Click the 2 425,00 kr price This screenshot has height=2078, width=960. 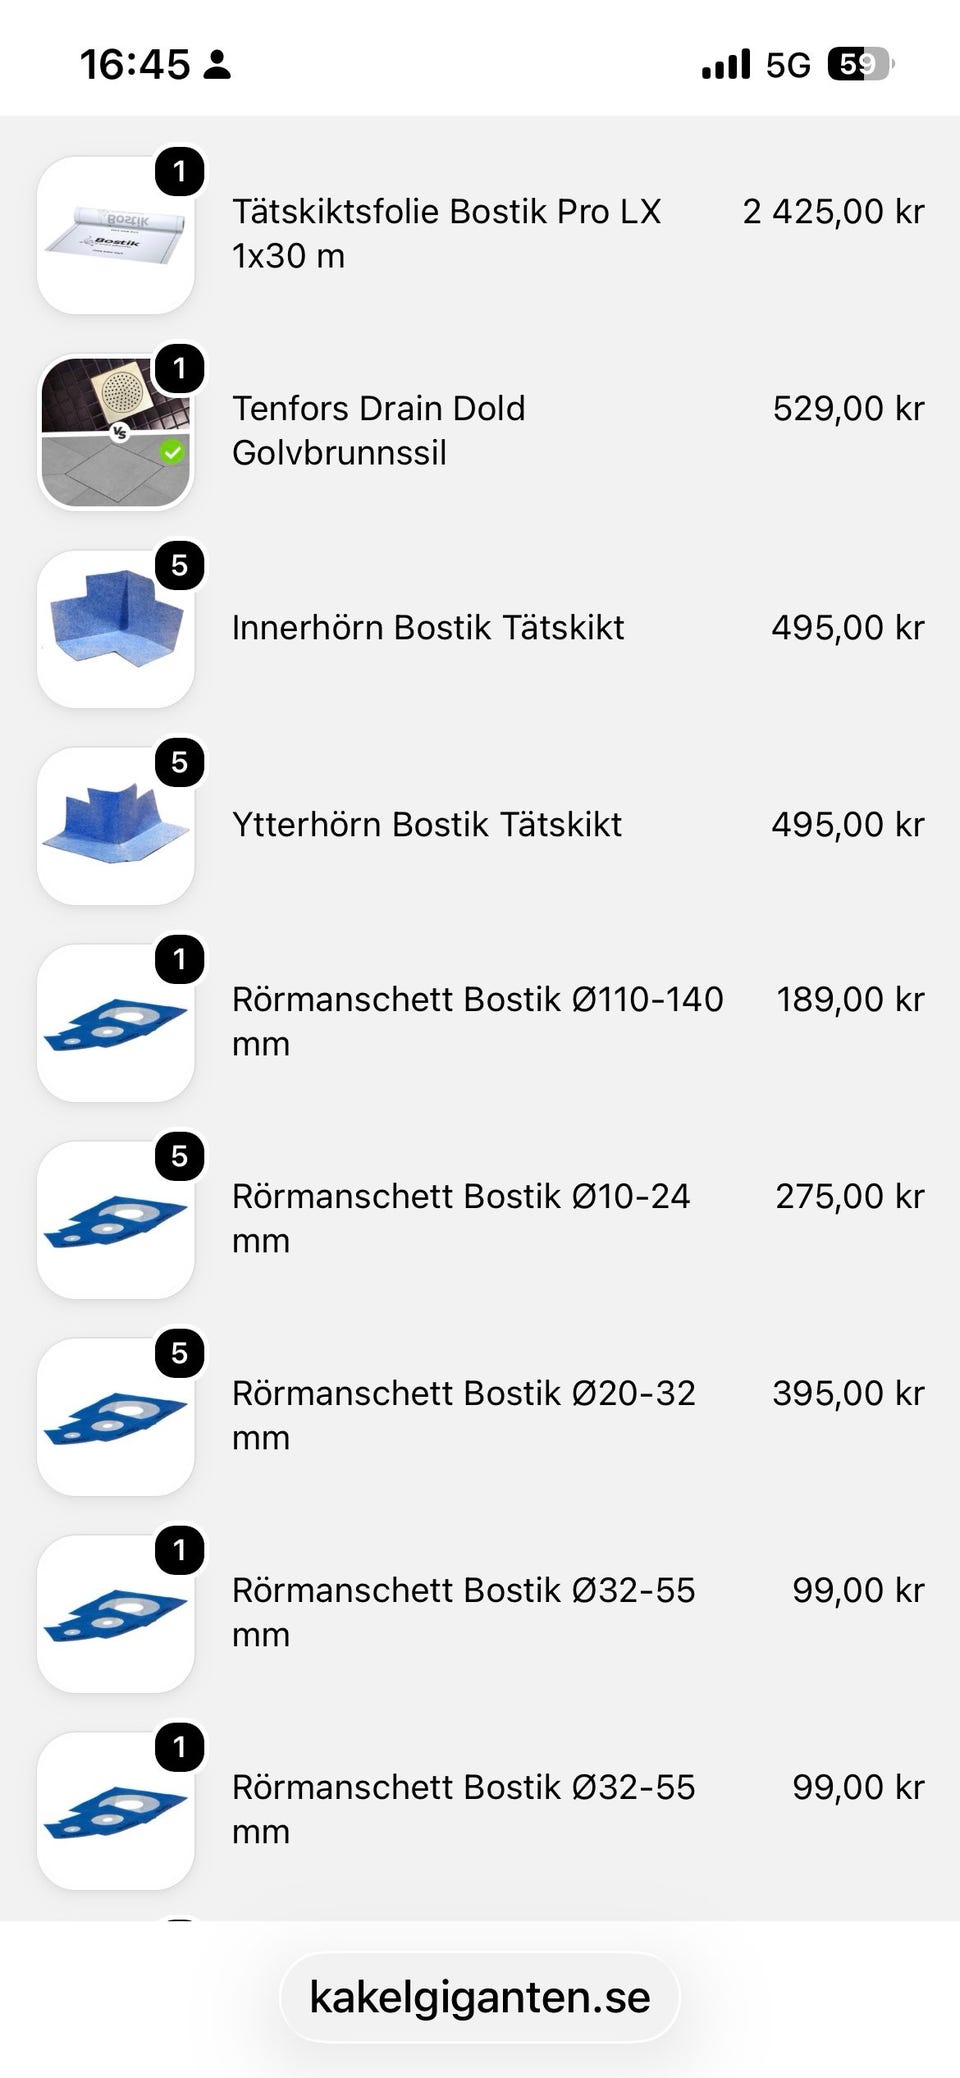tap(833, 212)
